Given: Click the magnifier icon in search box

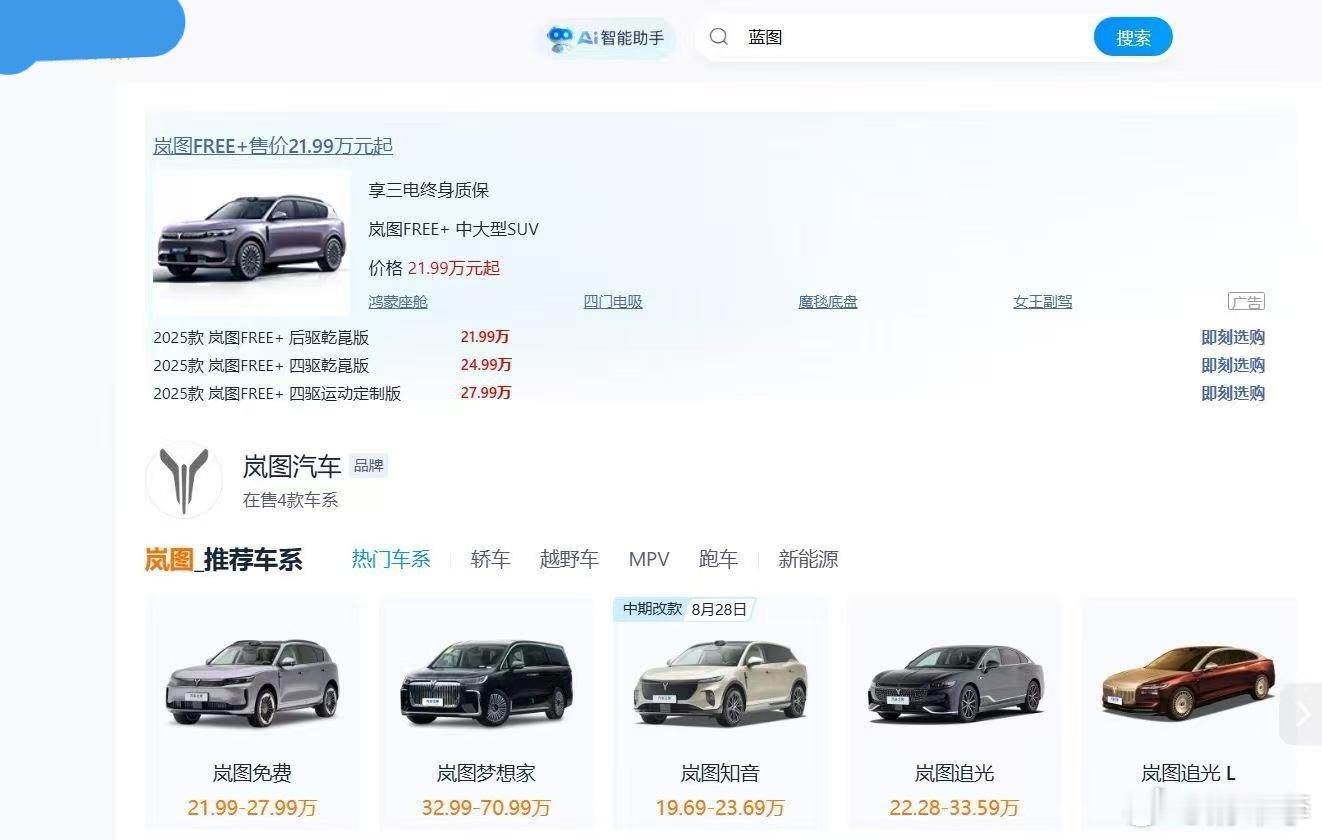Looking at the screenshot, I should click(718, 37).
